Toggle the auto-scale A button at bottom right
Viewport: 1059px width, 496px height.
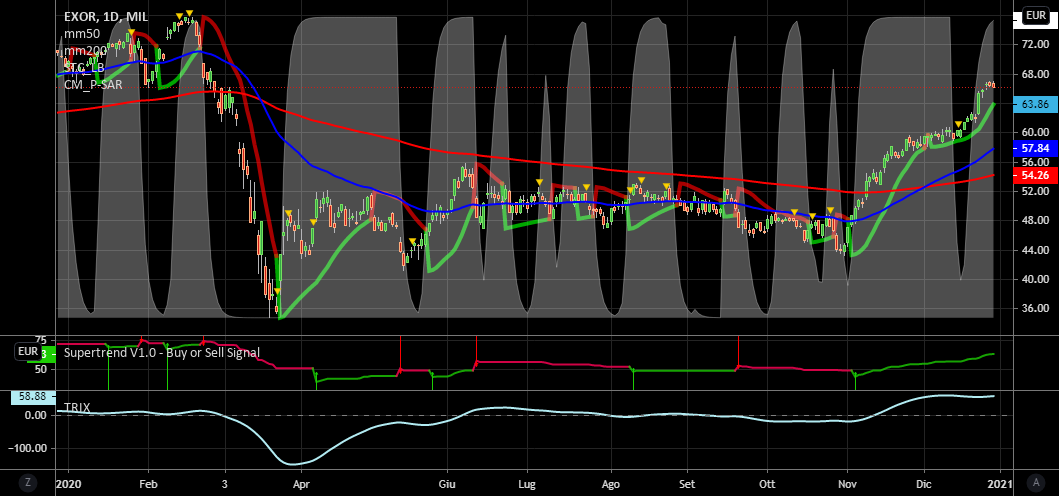tap(1035, 482)
